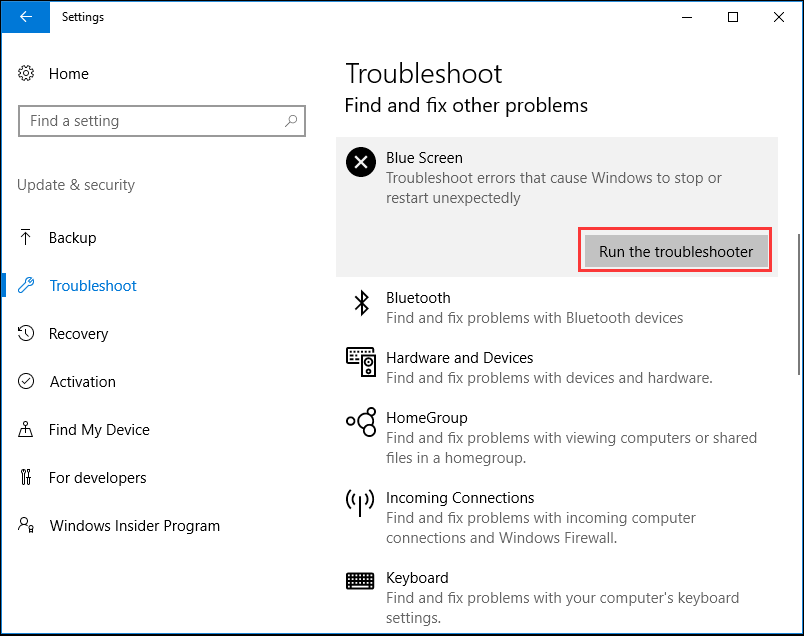The image size is (804, 636).
Task: Run the troubleshooter for Blue Screen
Action: pyautogui.click(x=676, y=252)
